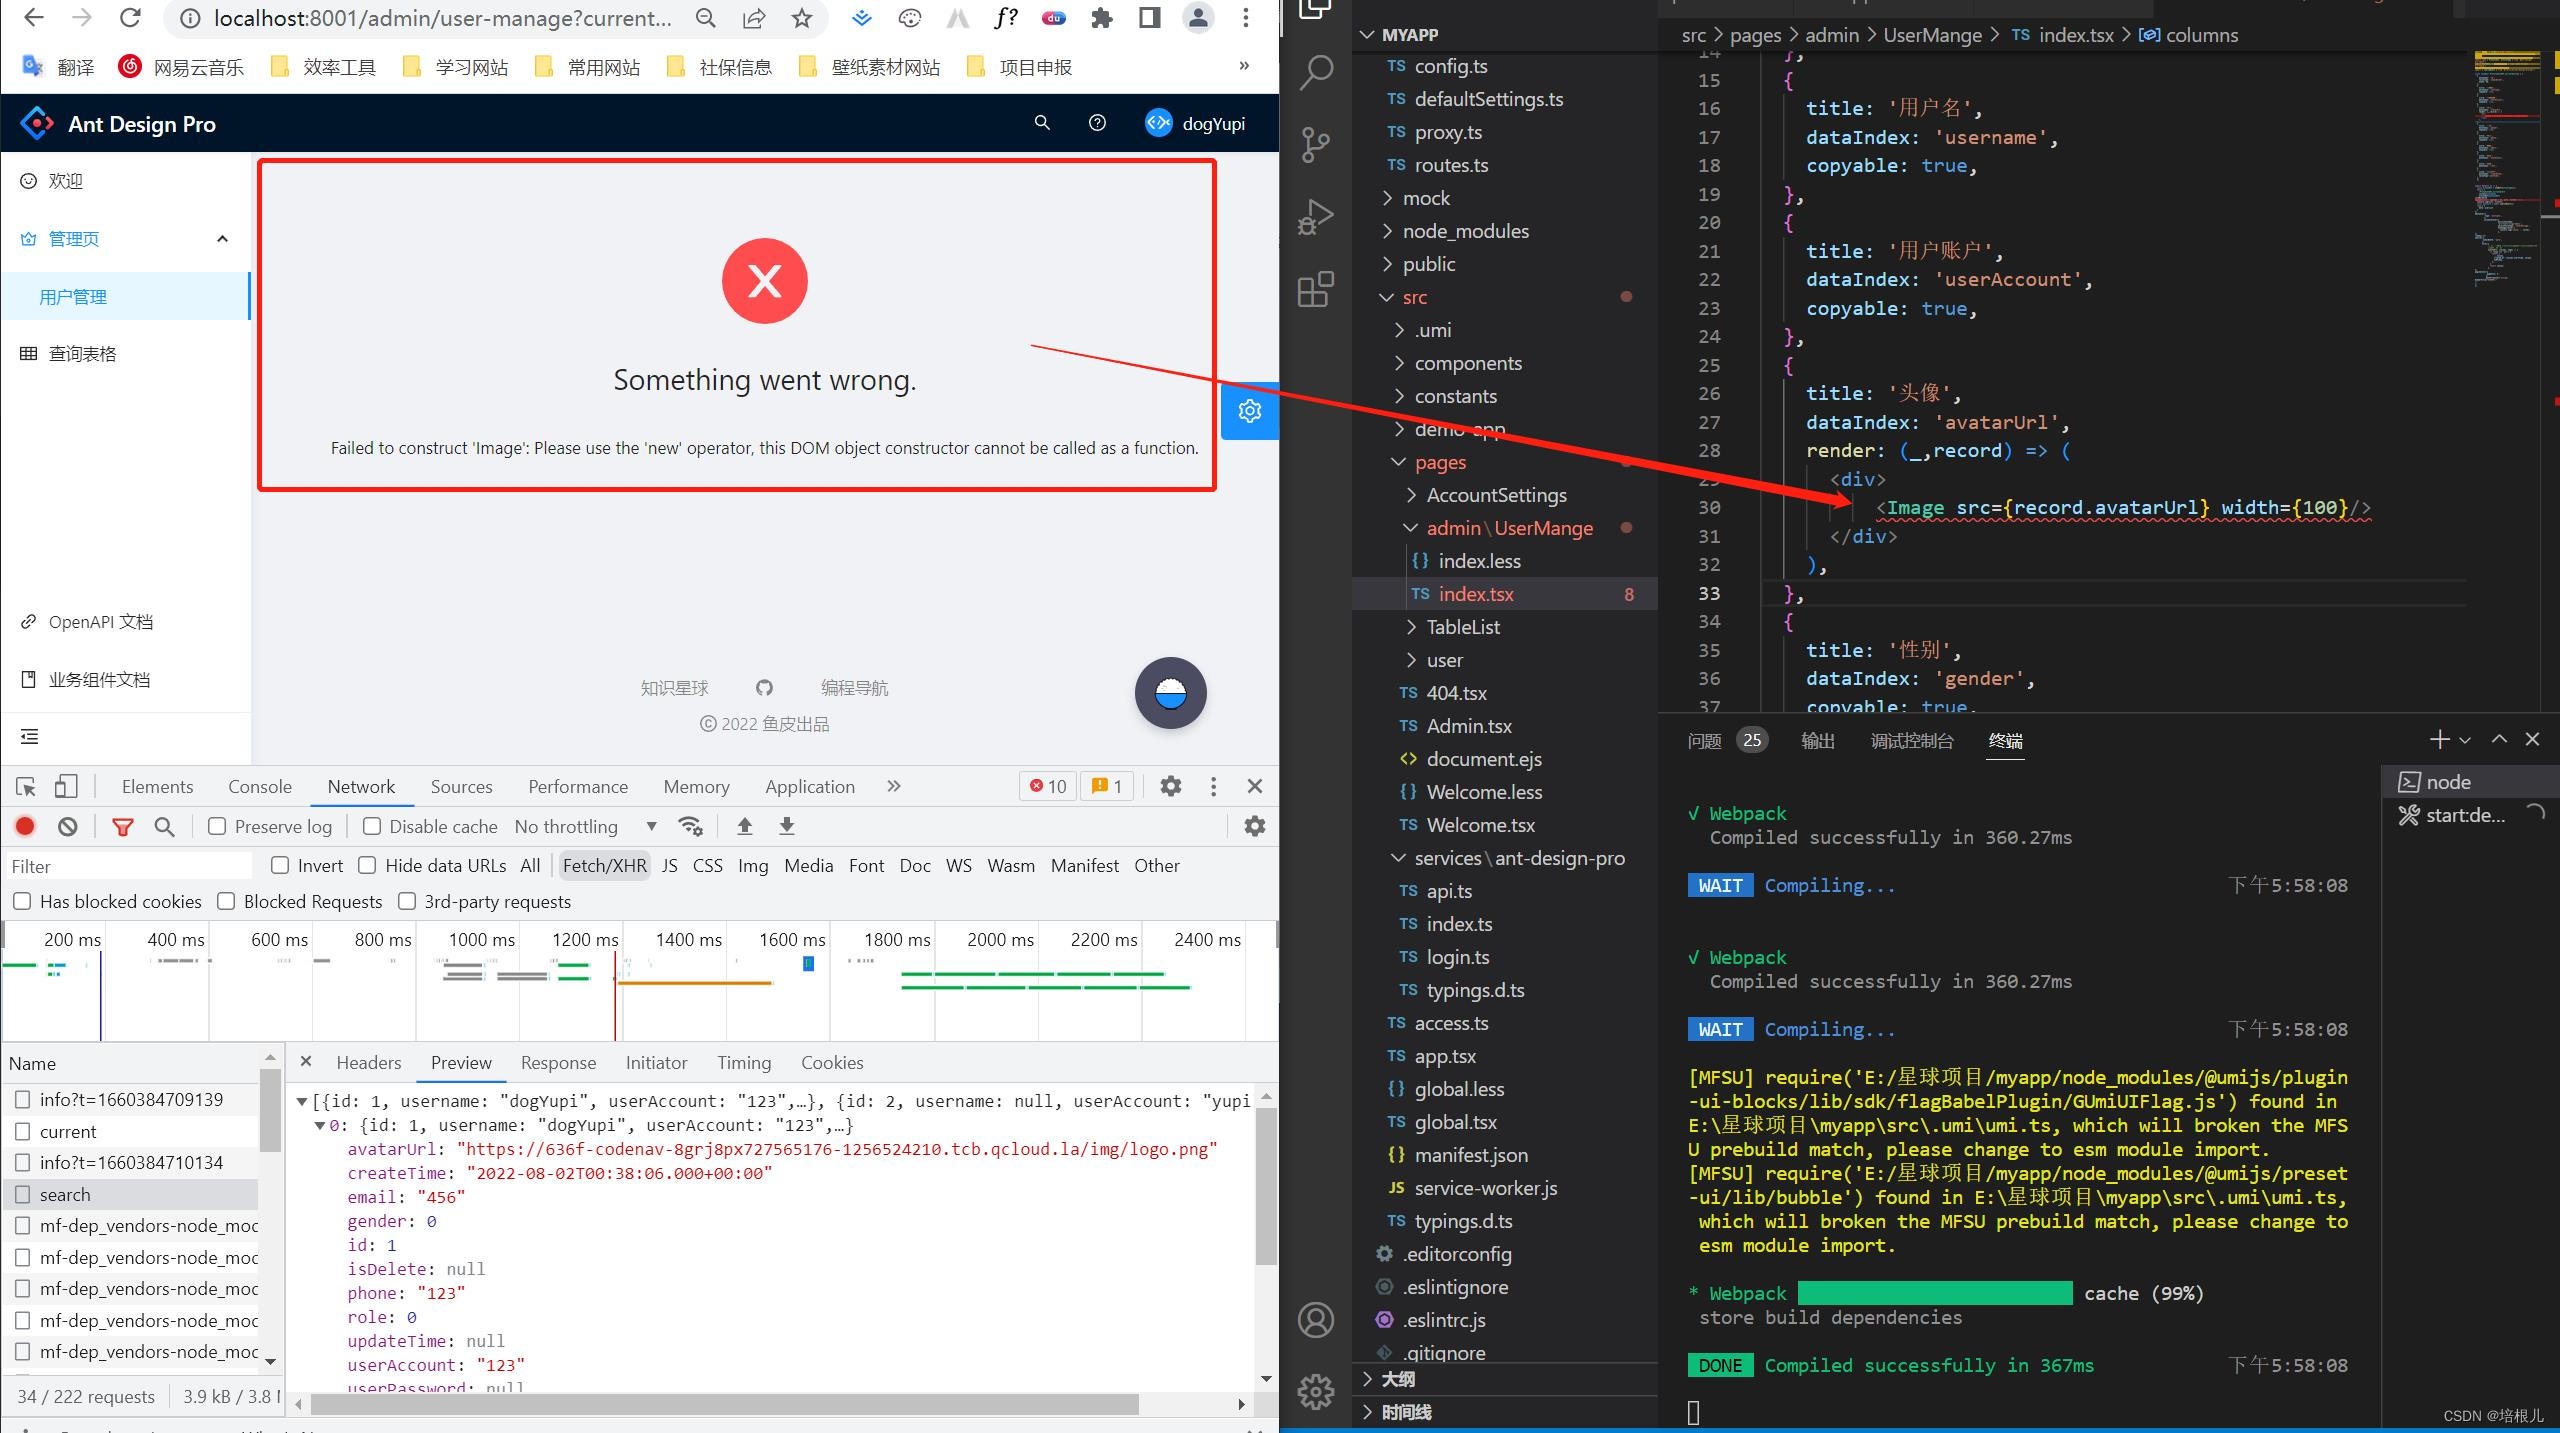Clear the network request log
This screenshot has height=1433, width=2560.
tap(66, 826)
